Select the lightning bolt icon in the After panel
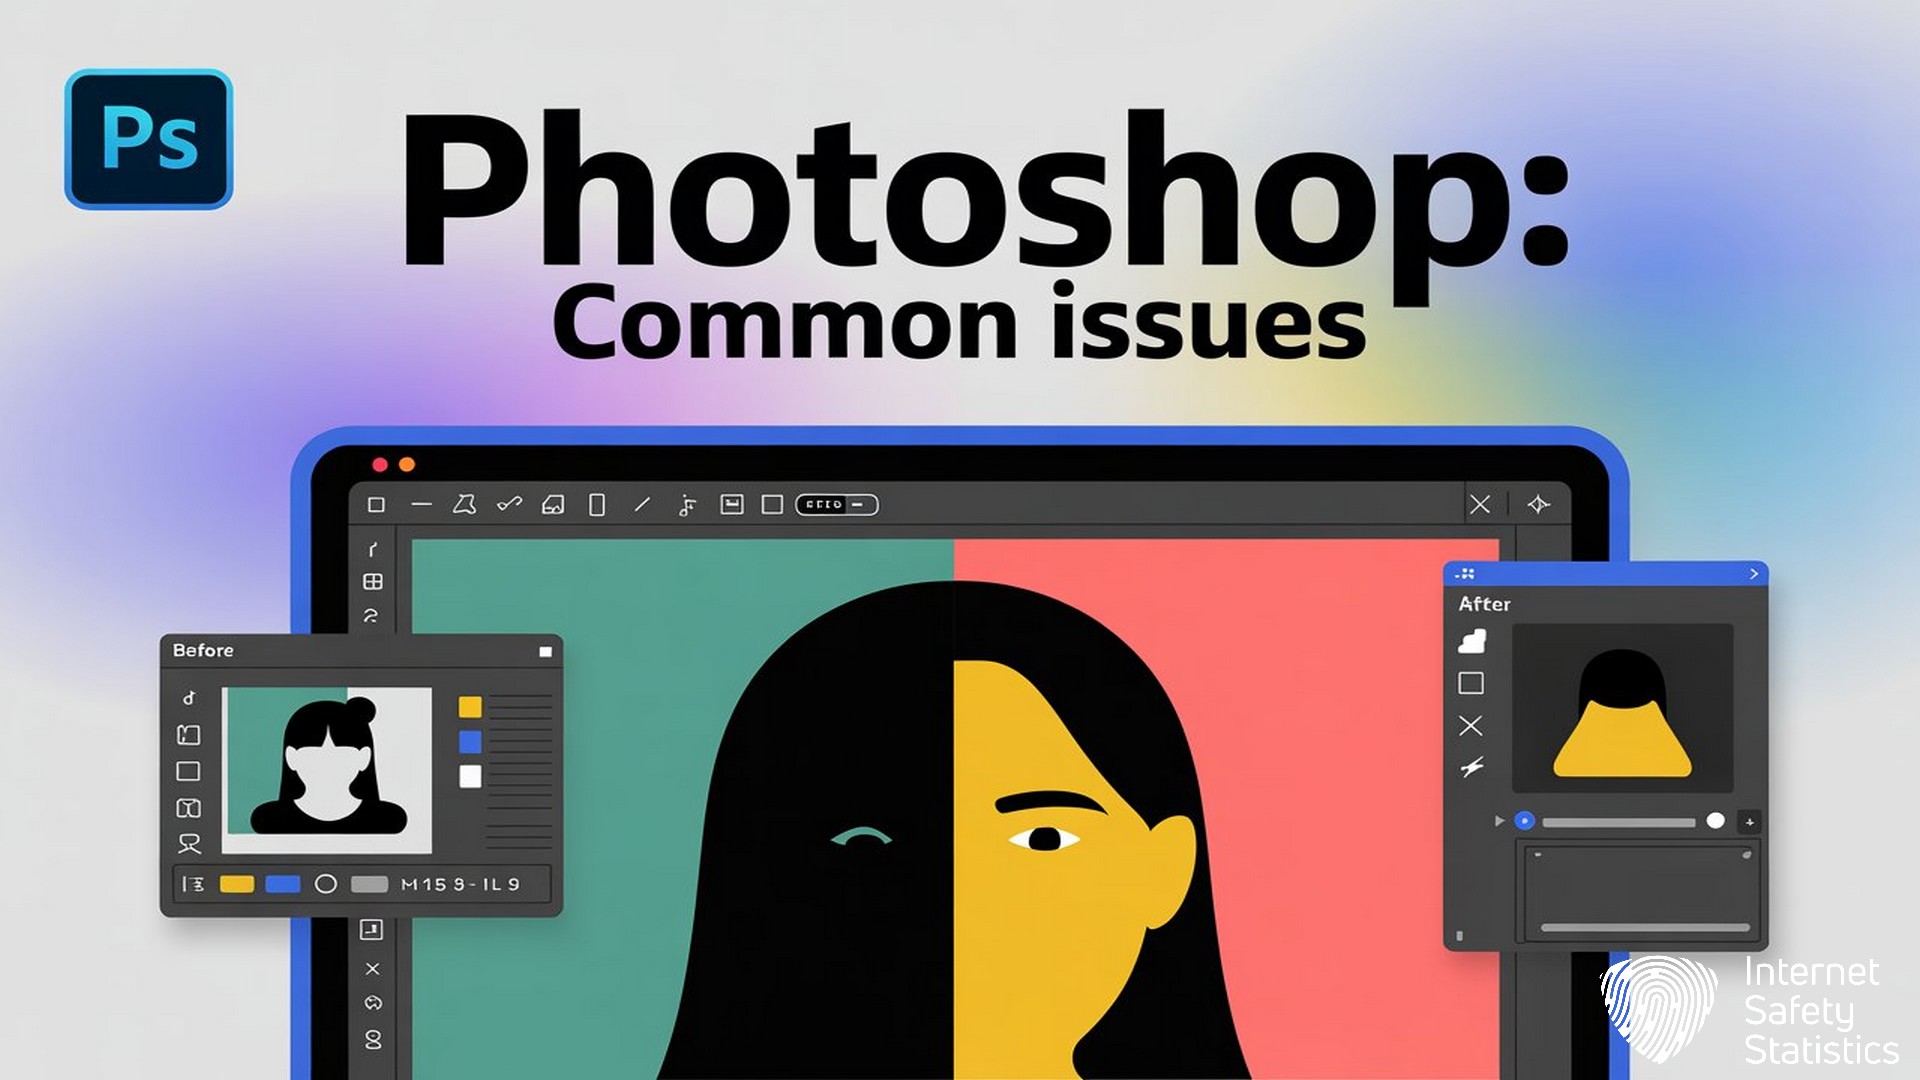 [x=1471, y=768]
